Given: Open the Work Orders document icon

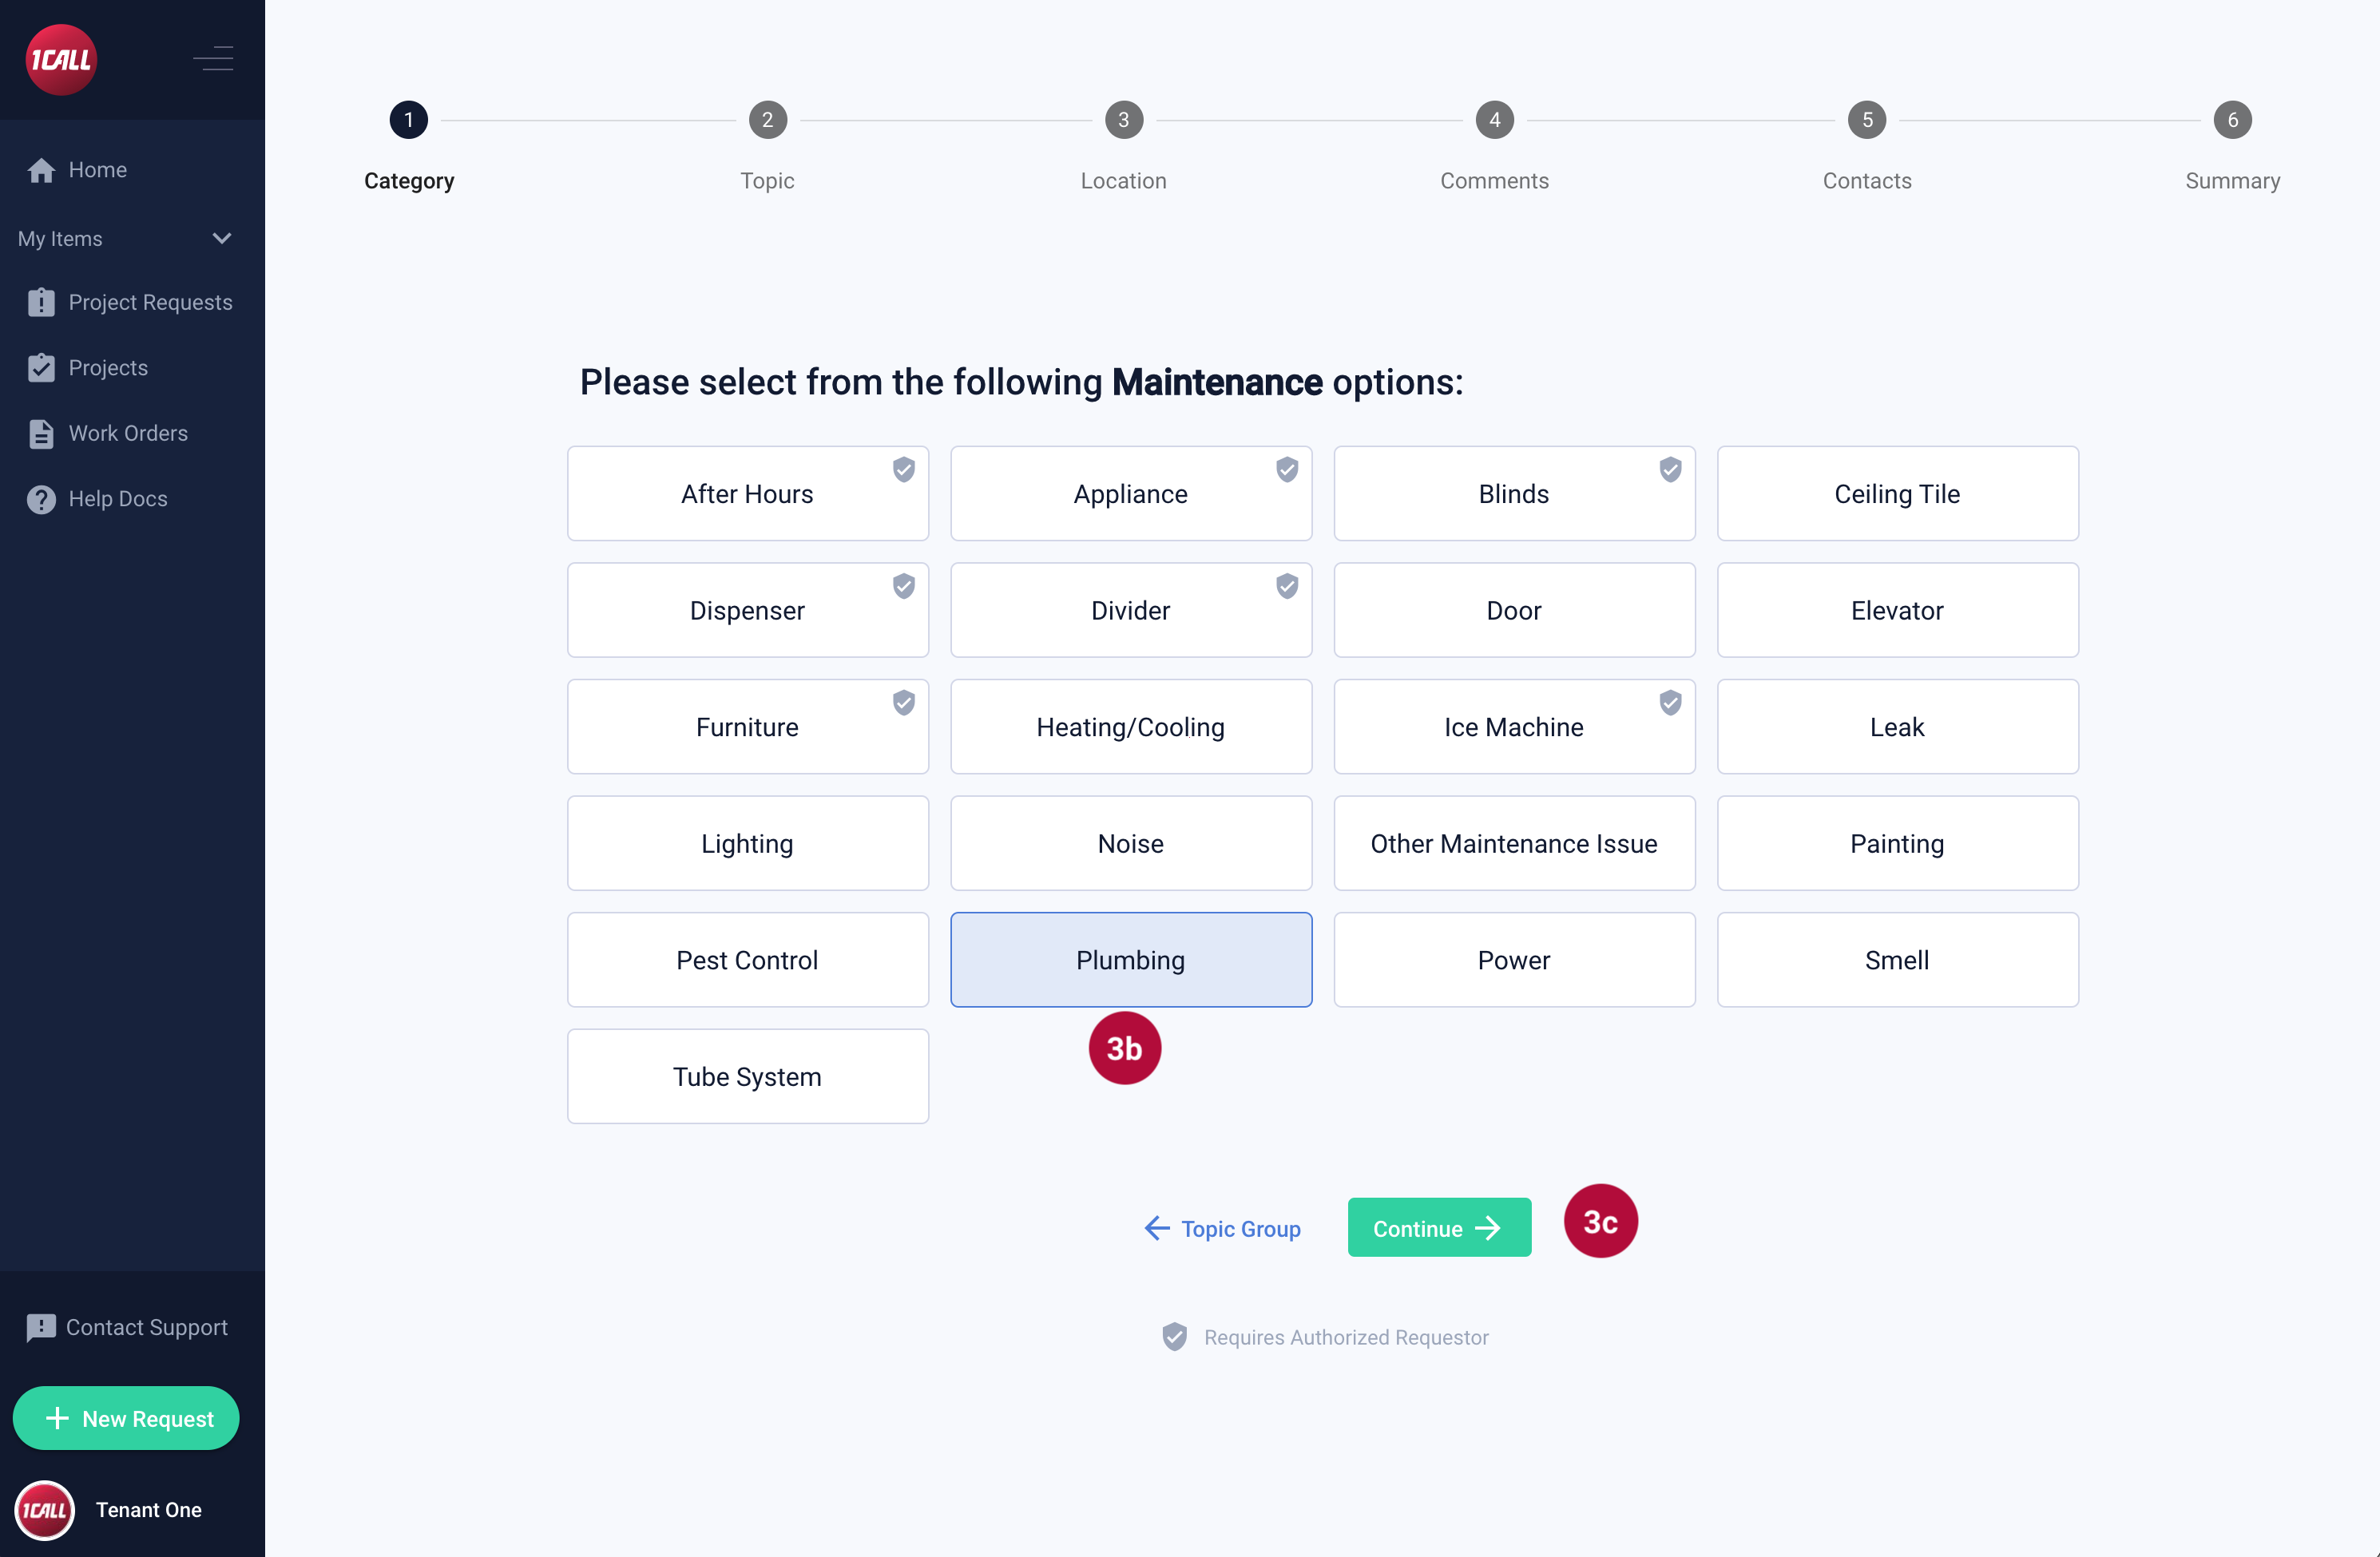Looking at the screenshot, I should coord(41,433).
